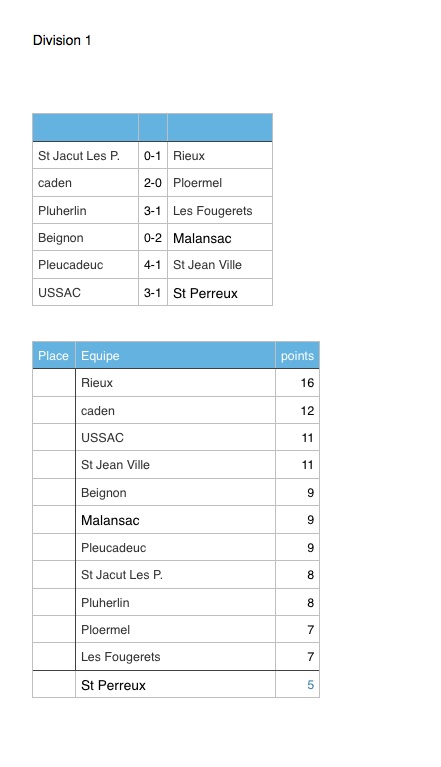441x767 pixels.
Task: Select Les Fougerets in the results table
Action: (x=220, y=210)
